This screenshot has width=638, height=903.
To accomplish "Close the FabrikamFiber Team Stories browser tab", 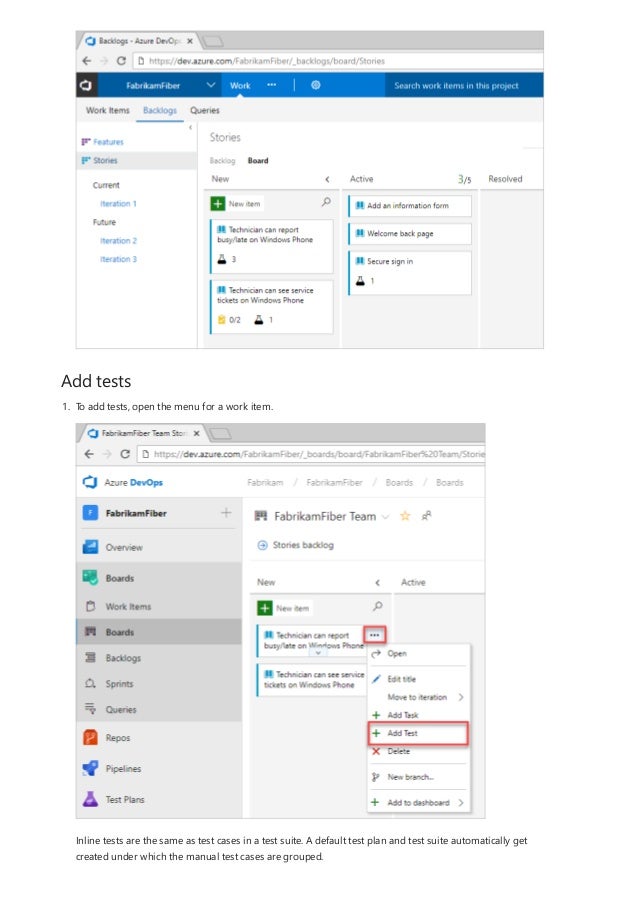I will pyautogui.click(x=196, y=433).
